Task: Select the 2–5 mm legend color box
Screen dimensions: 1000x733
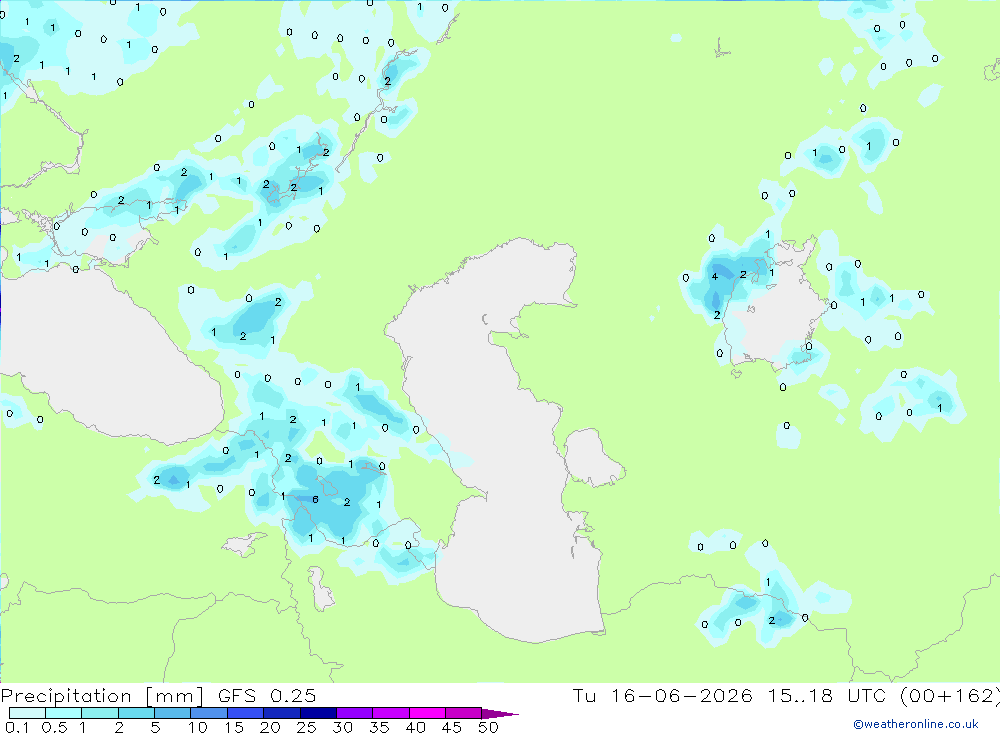Action: tap(136, 713)
